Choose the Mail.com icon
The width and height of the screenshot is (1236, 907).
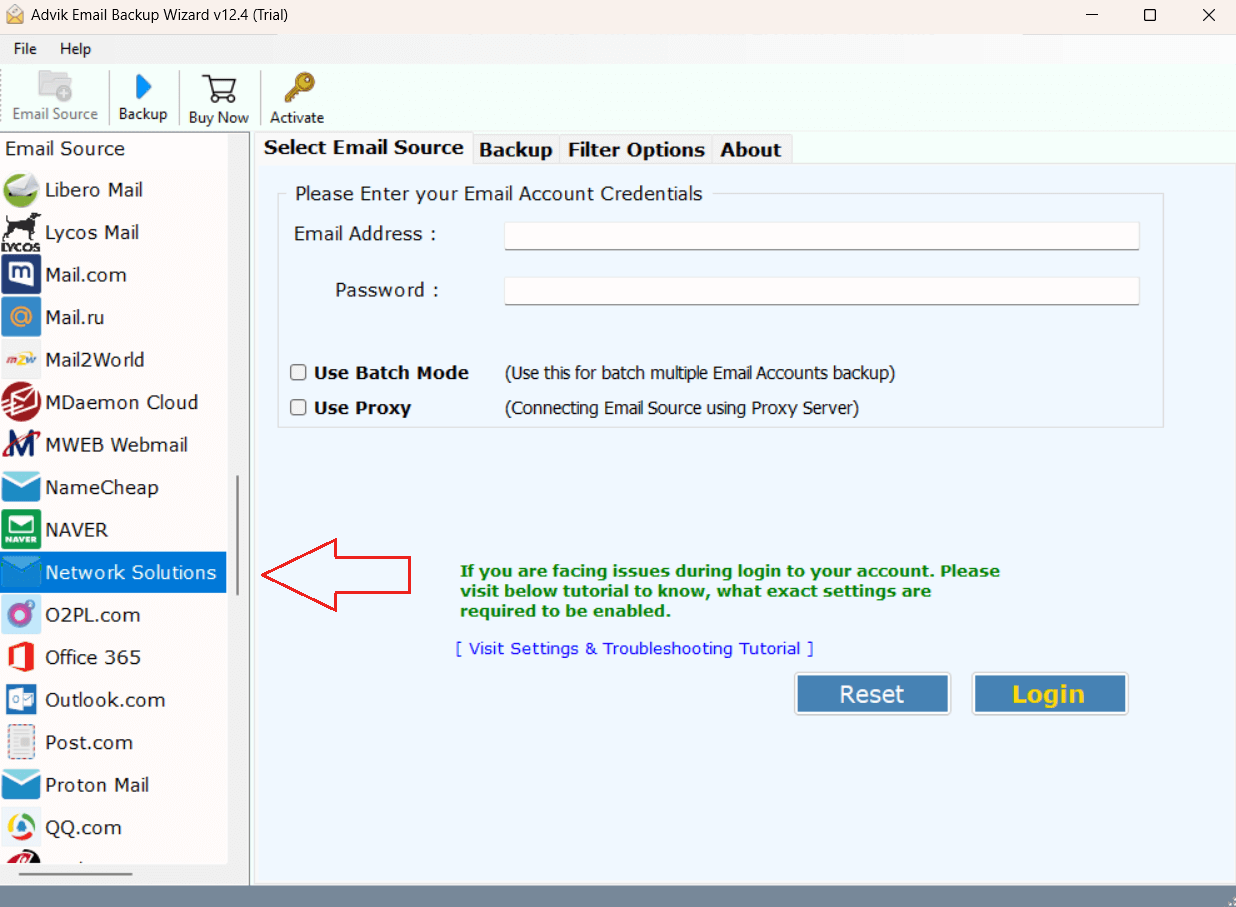click(21, 275)
